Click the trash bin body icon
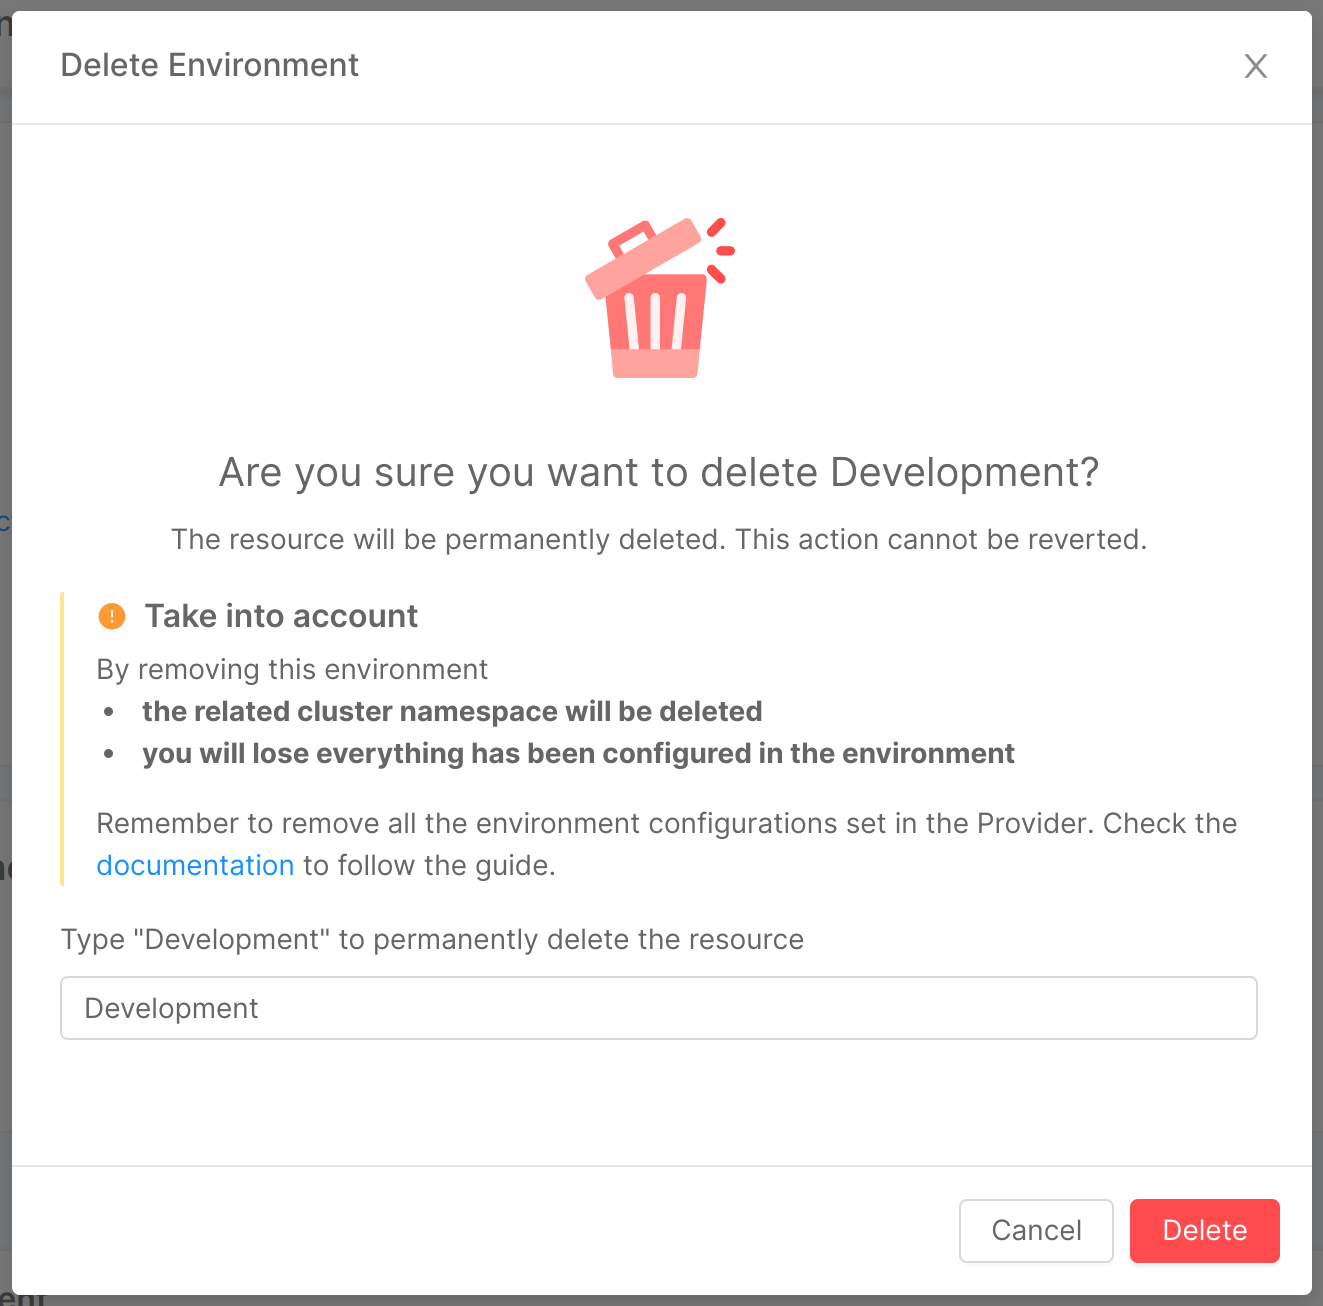Viewport: 1323px width, 1306px height. coord(655,325)
